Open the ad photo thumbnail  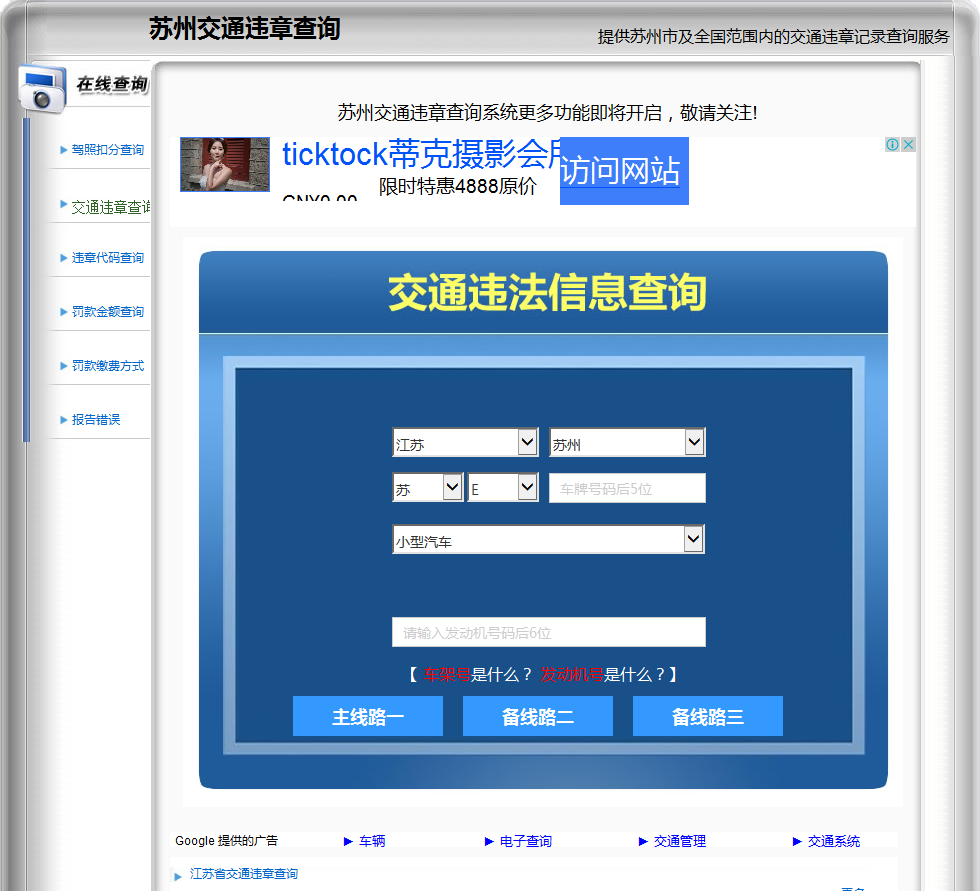pyautogui.click(x=225, y=164)
